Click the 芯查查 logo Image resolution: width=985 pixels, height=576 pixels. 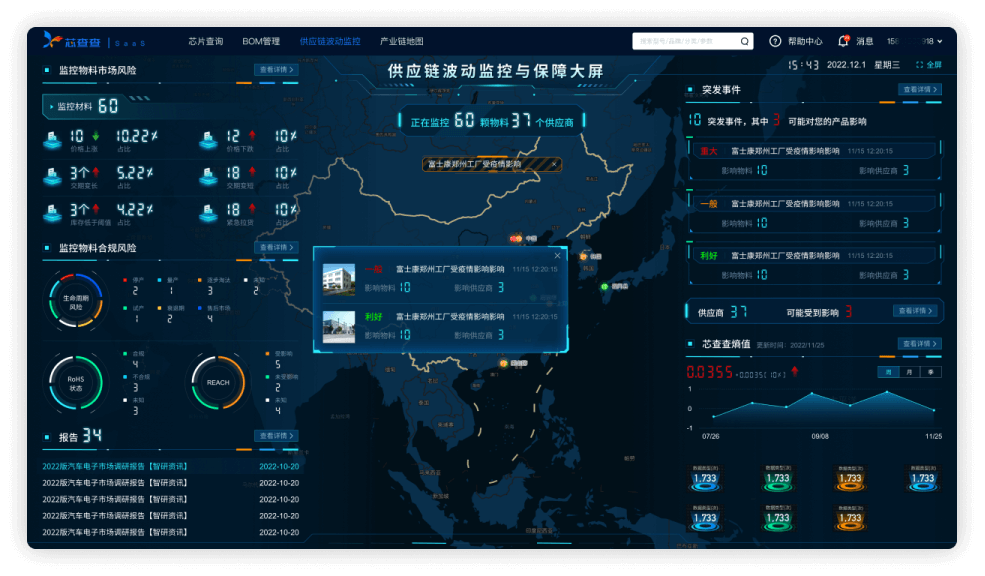(70, 41)
